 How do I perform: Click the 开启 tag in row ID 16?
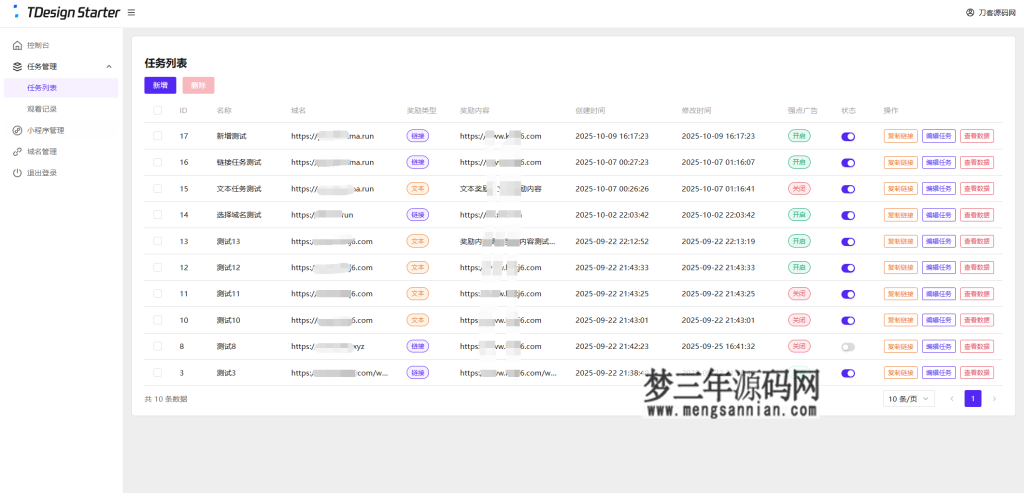(x=799, y=162)
